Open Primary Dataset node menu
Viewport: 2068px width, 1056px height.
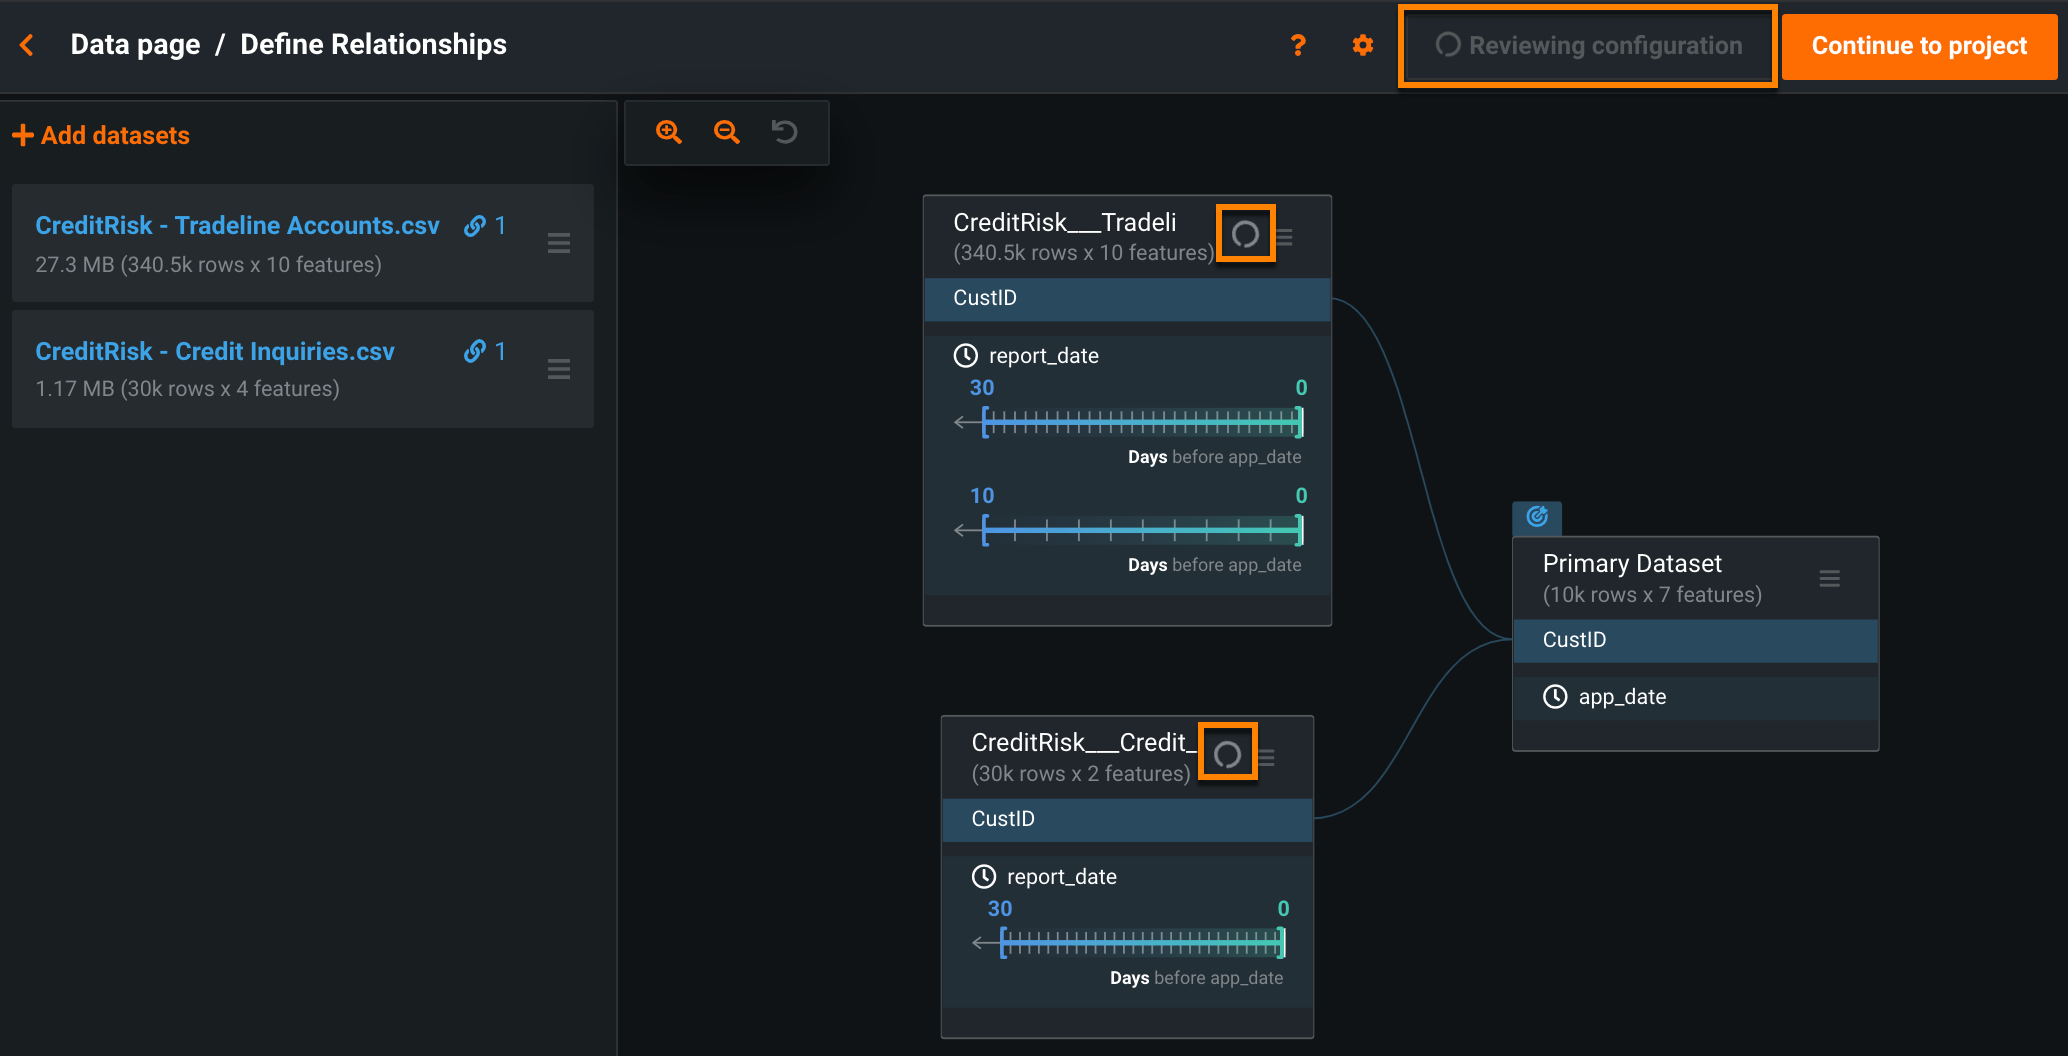[1829, 578]
